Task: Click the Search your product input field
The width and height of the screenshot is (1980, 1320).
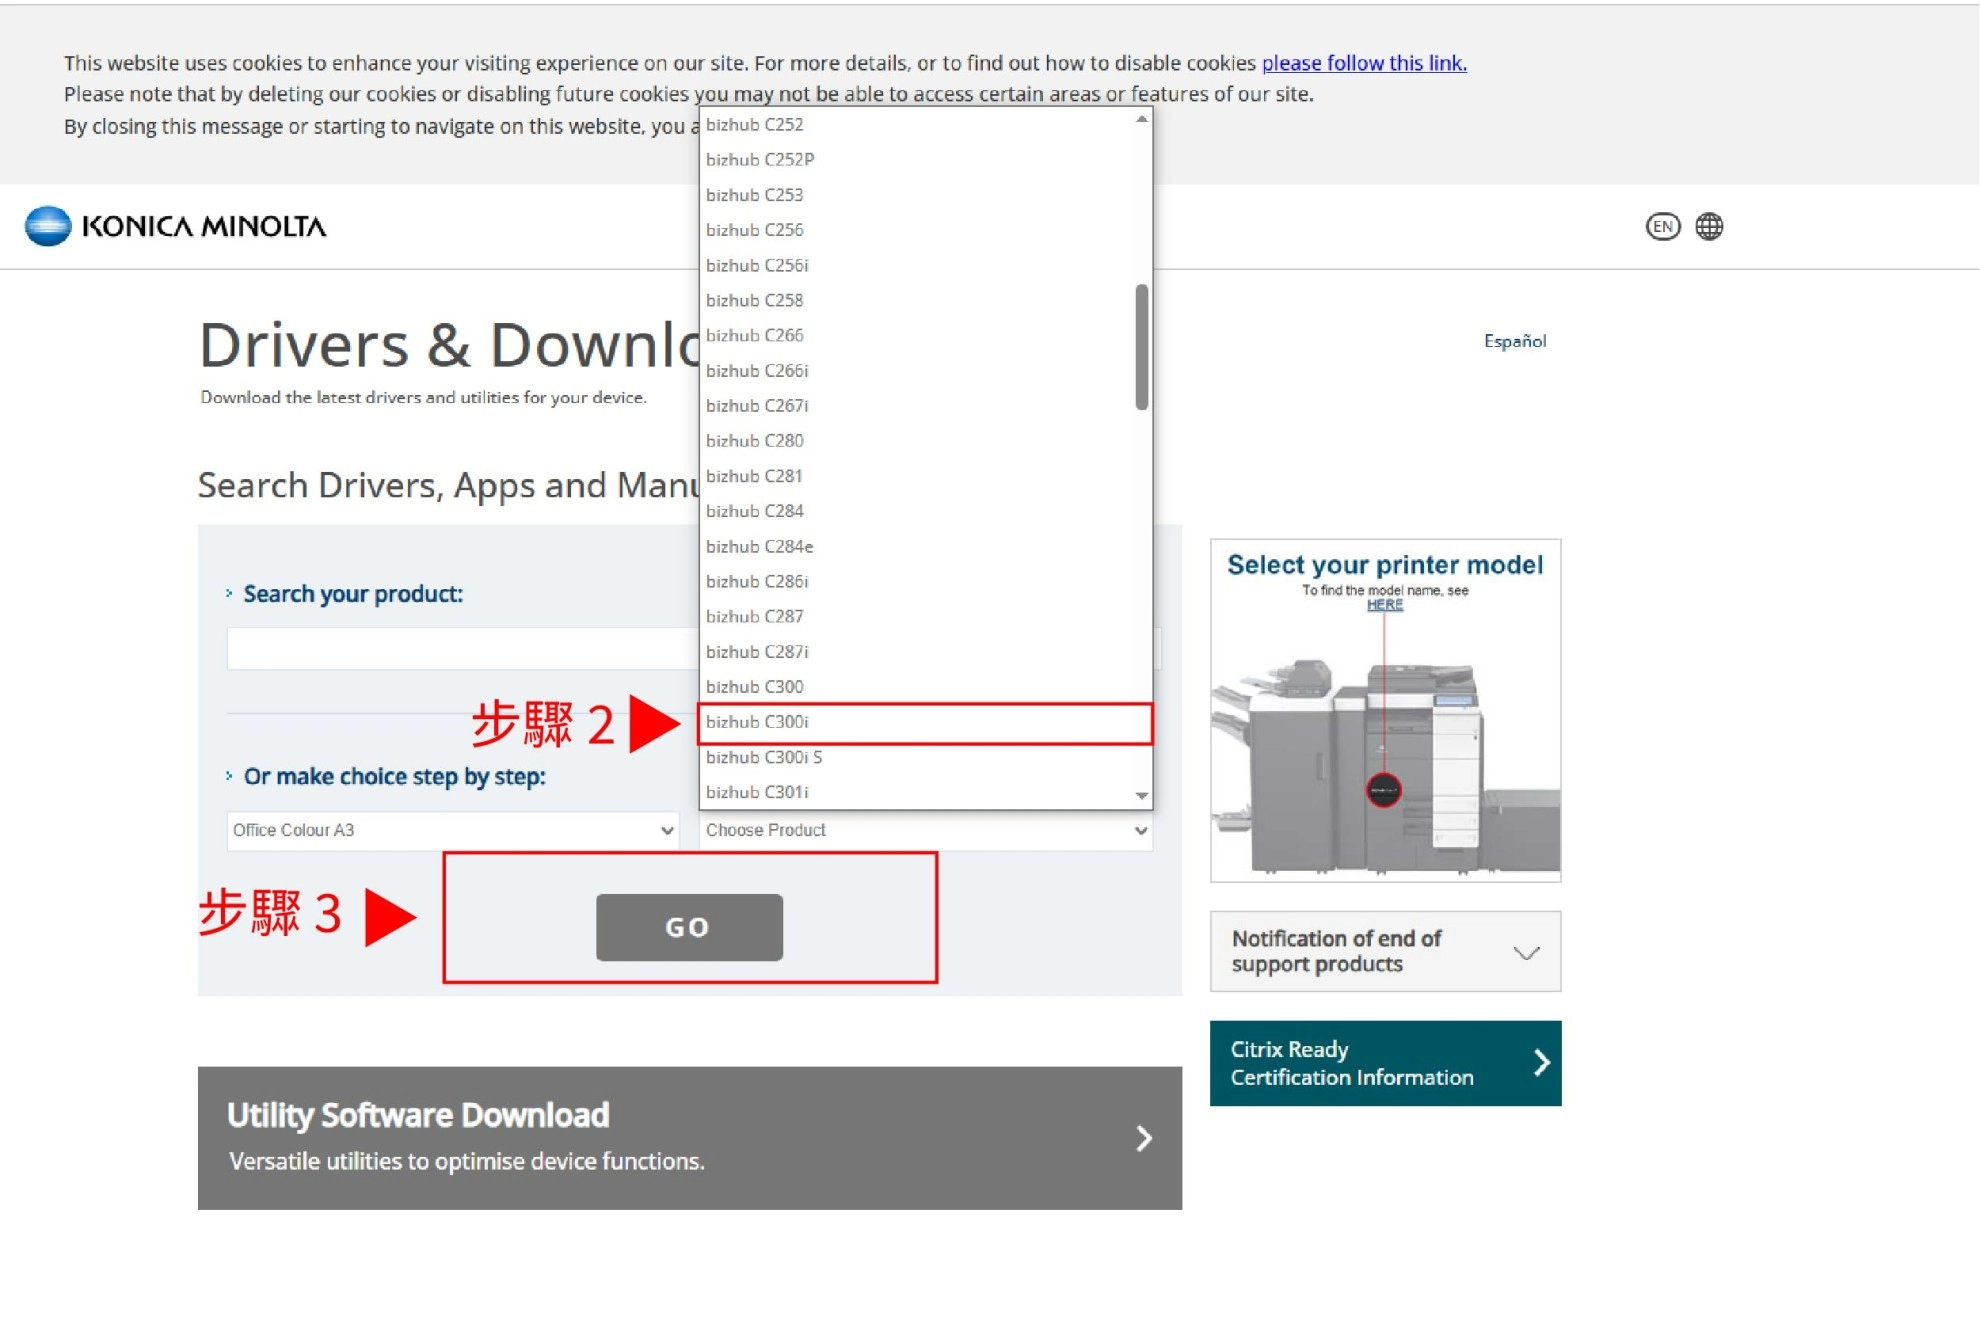Action: [462, 649]
